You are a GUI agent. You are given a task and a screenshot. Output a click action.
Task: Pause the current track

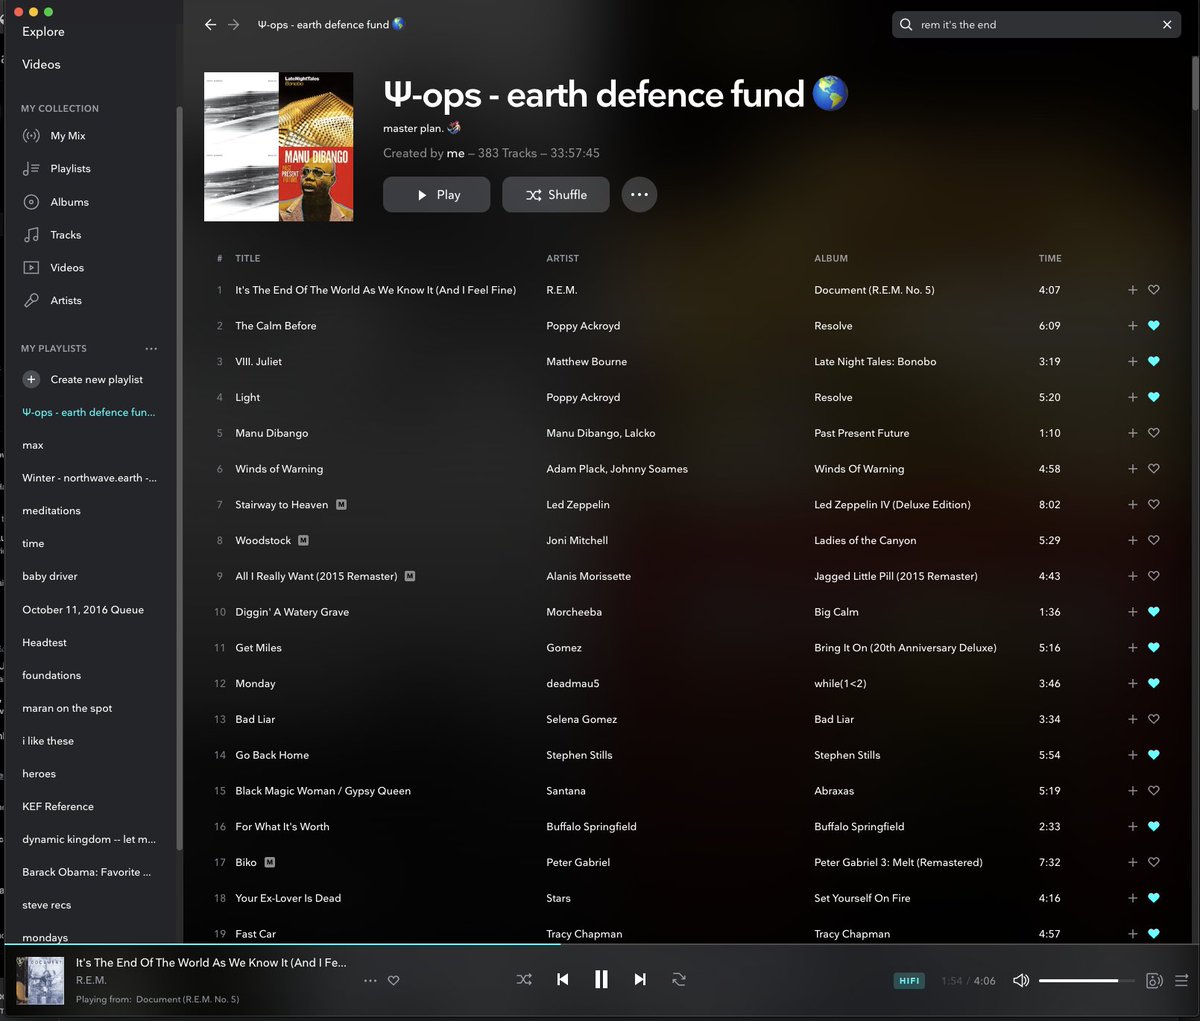601,980
